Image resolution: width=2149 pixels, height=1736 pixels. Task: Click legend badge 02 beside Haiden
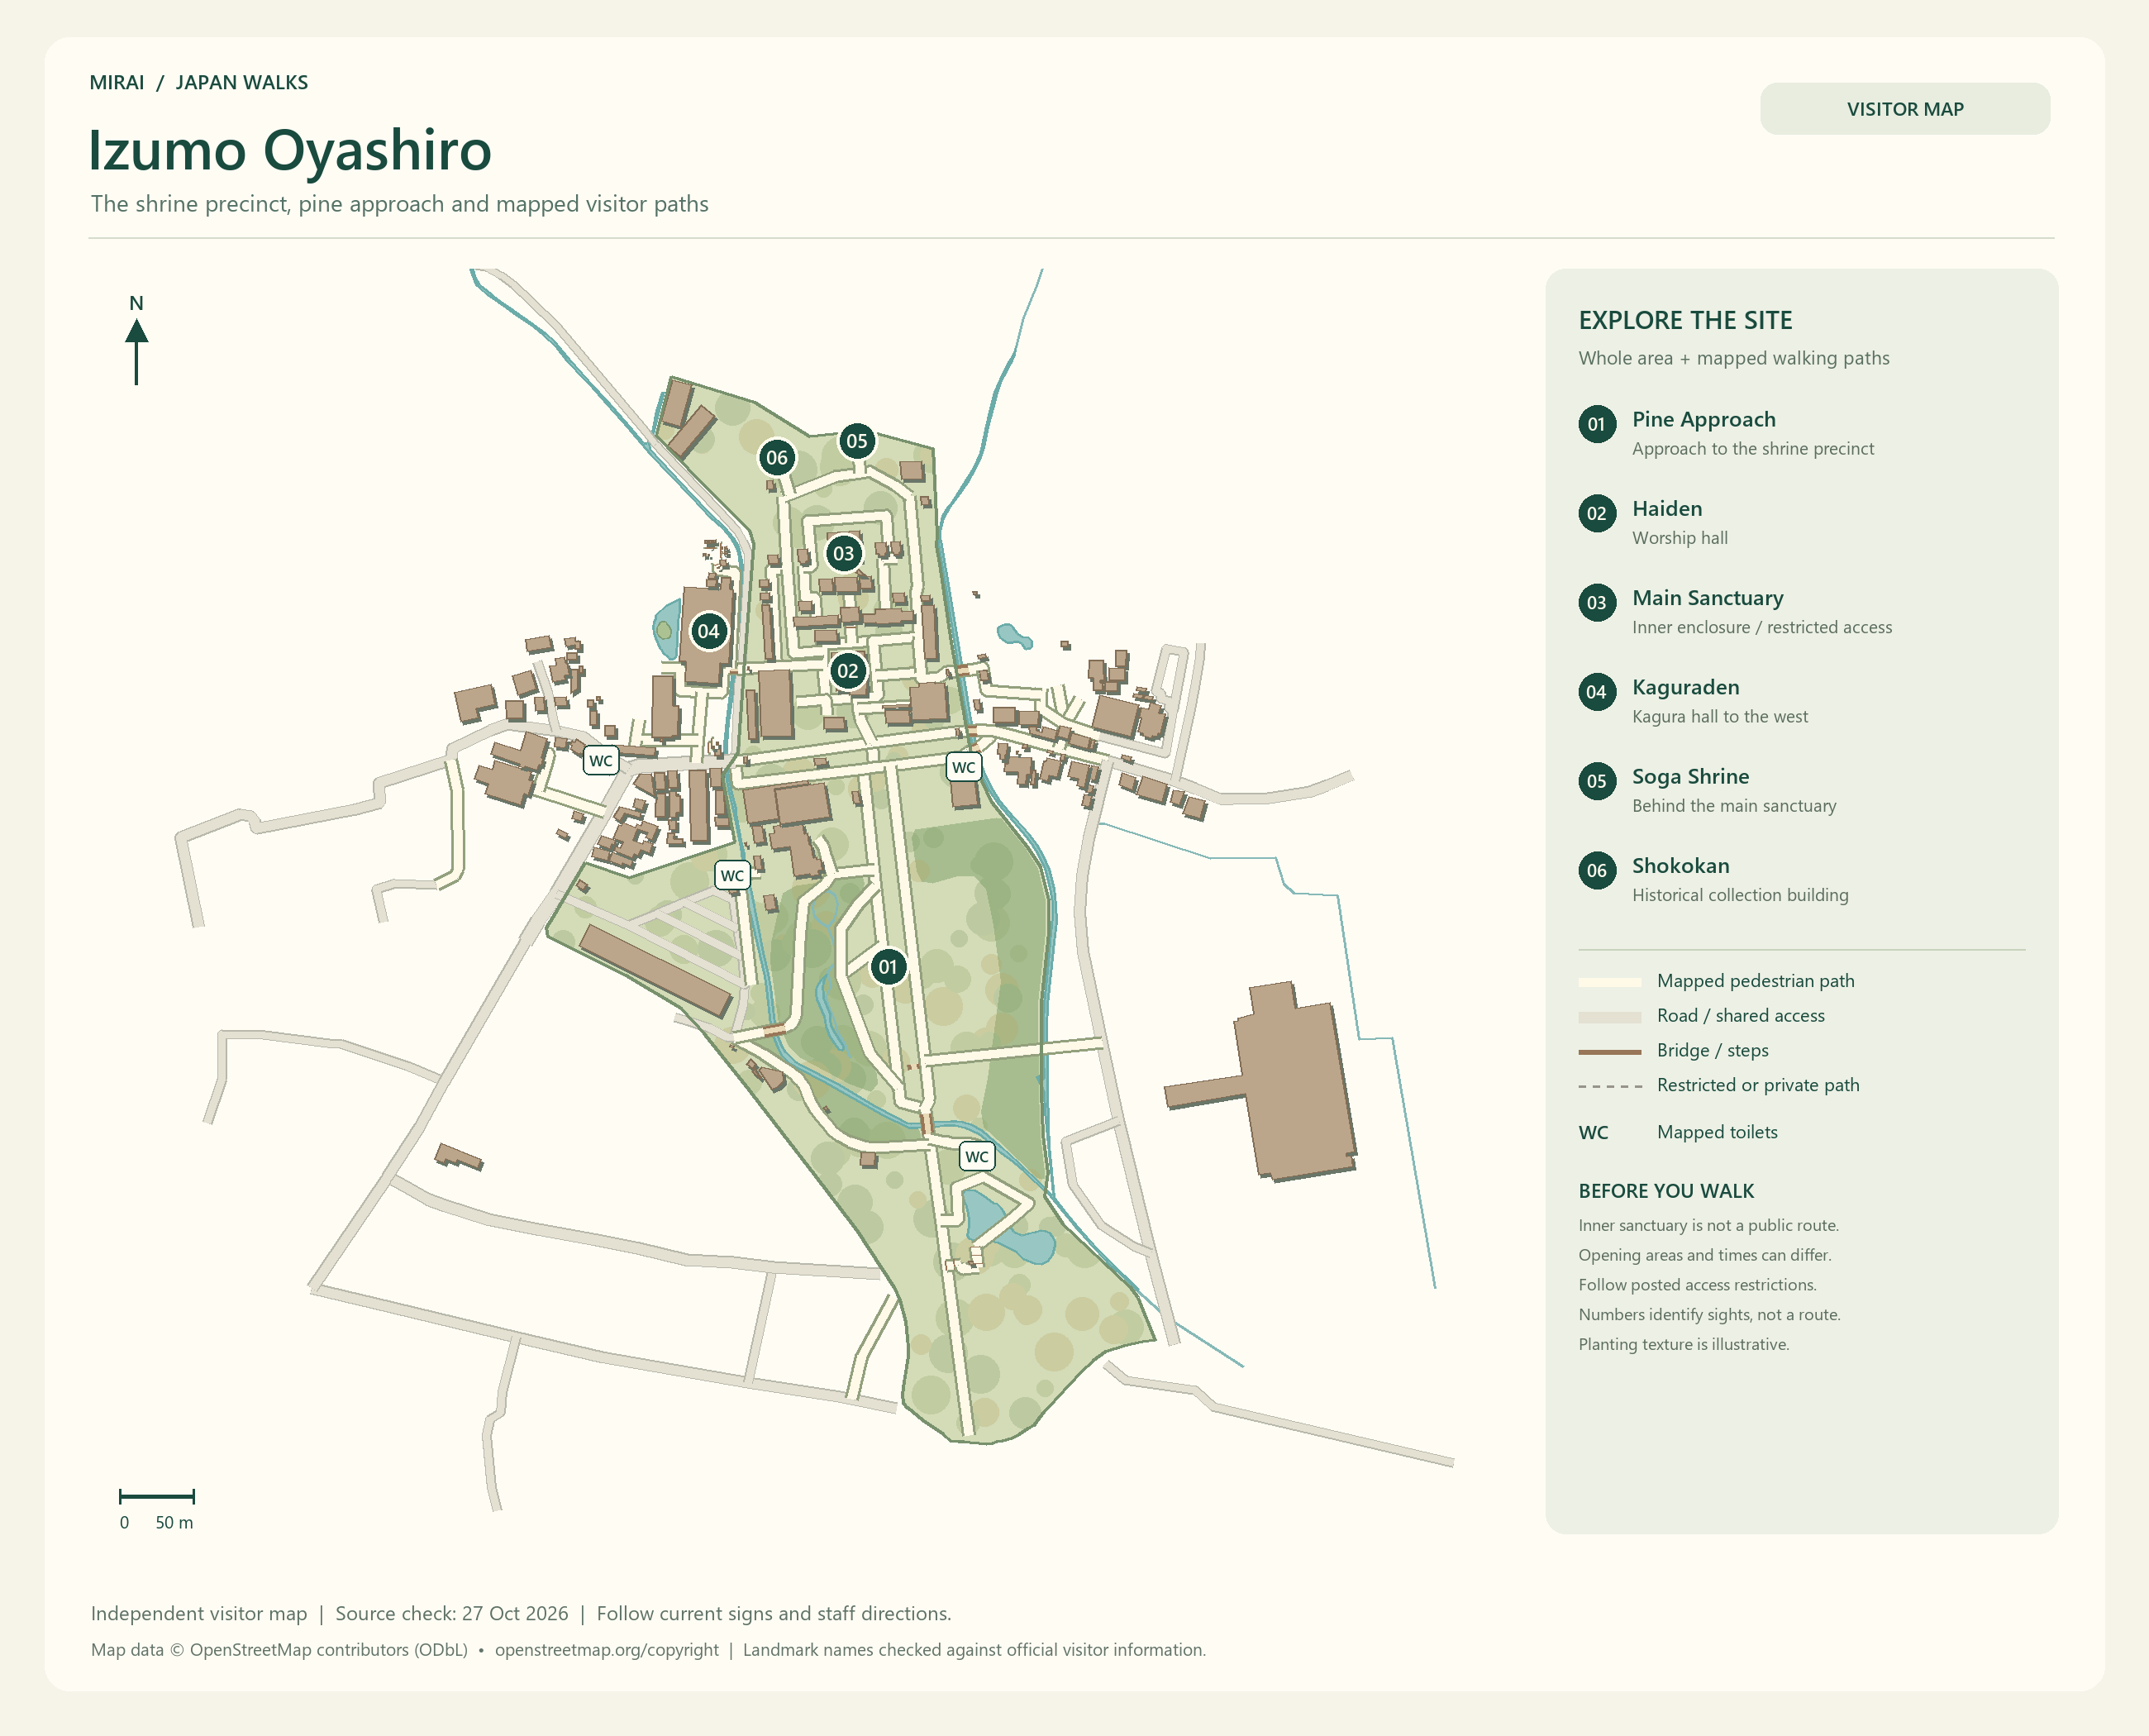tap(1597, 513)
